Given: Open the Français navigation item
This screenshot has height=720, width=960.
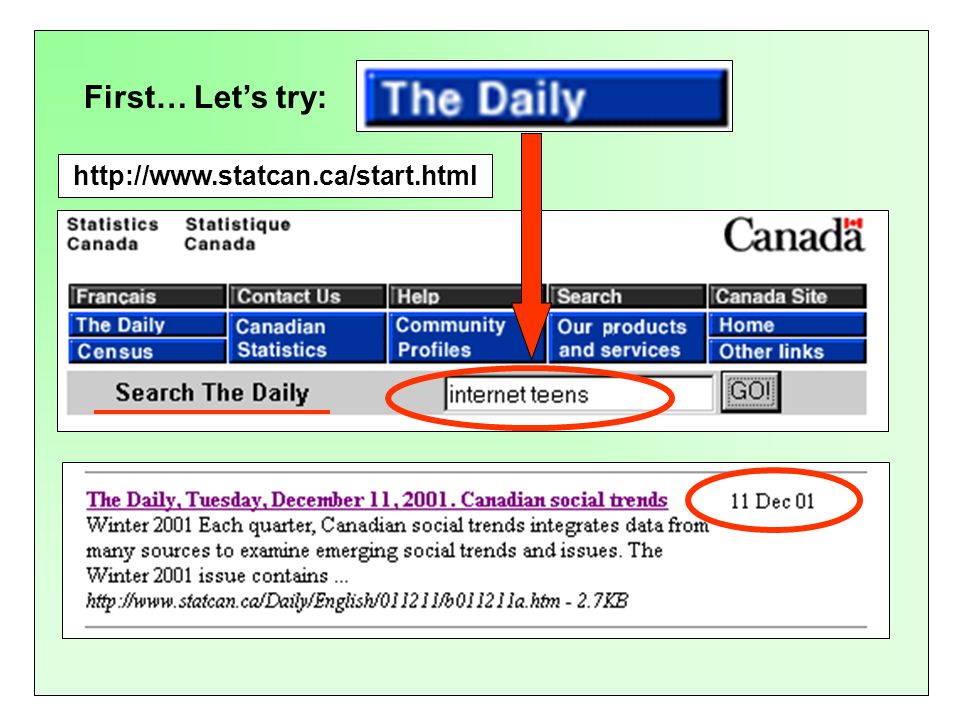Looking at the screenshot, I should coord(147,296).
